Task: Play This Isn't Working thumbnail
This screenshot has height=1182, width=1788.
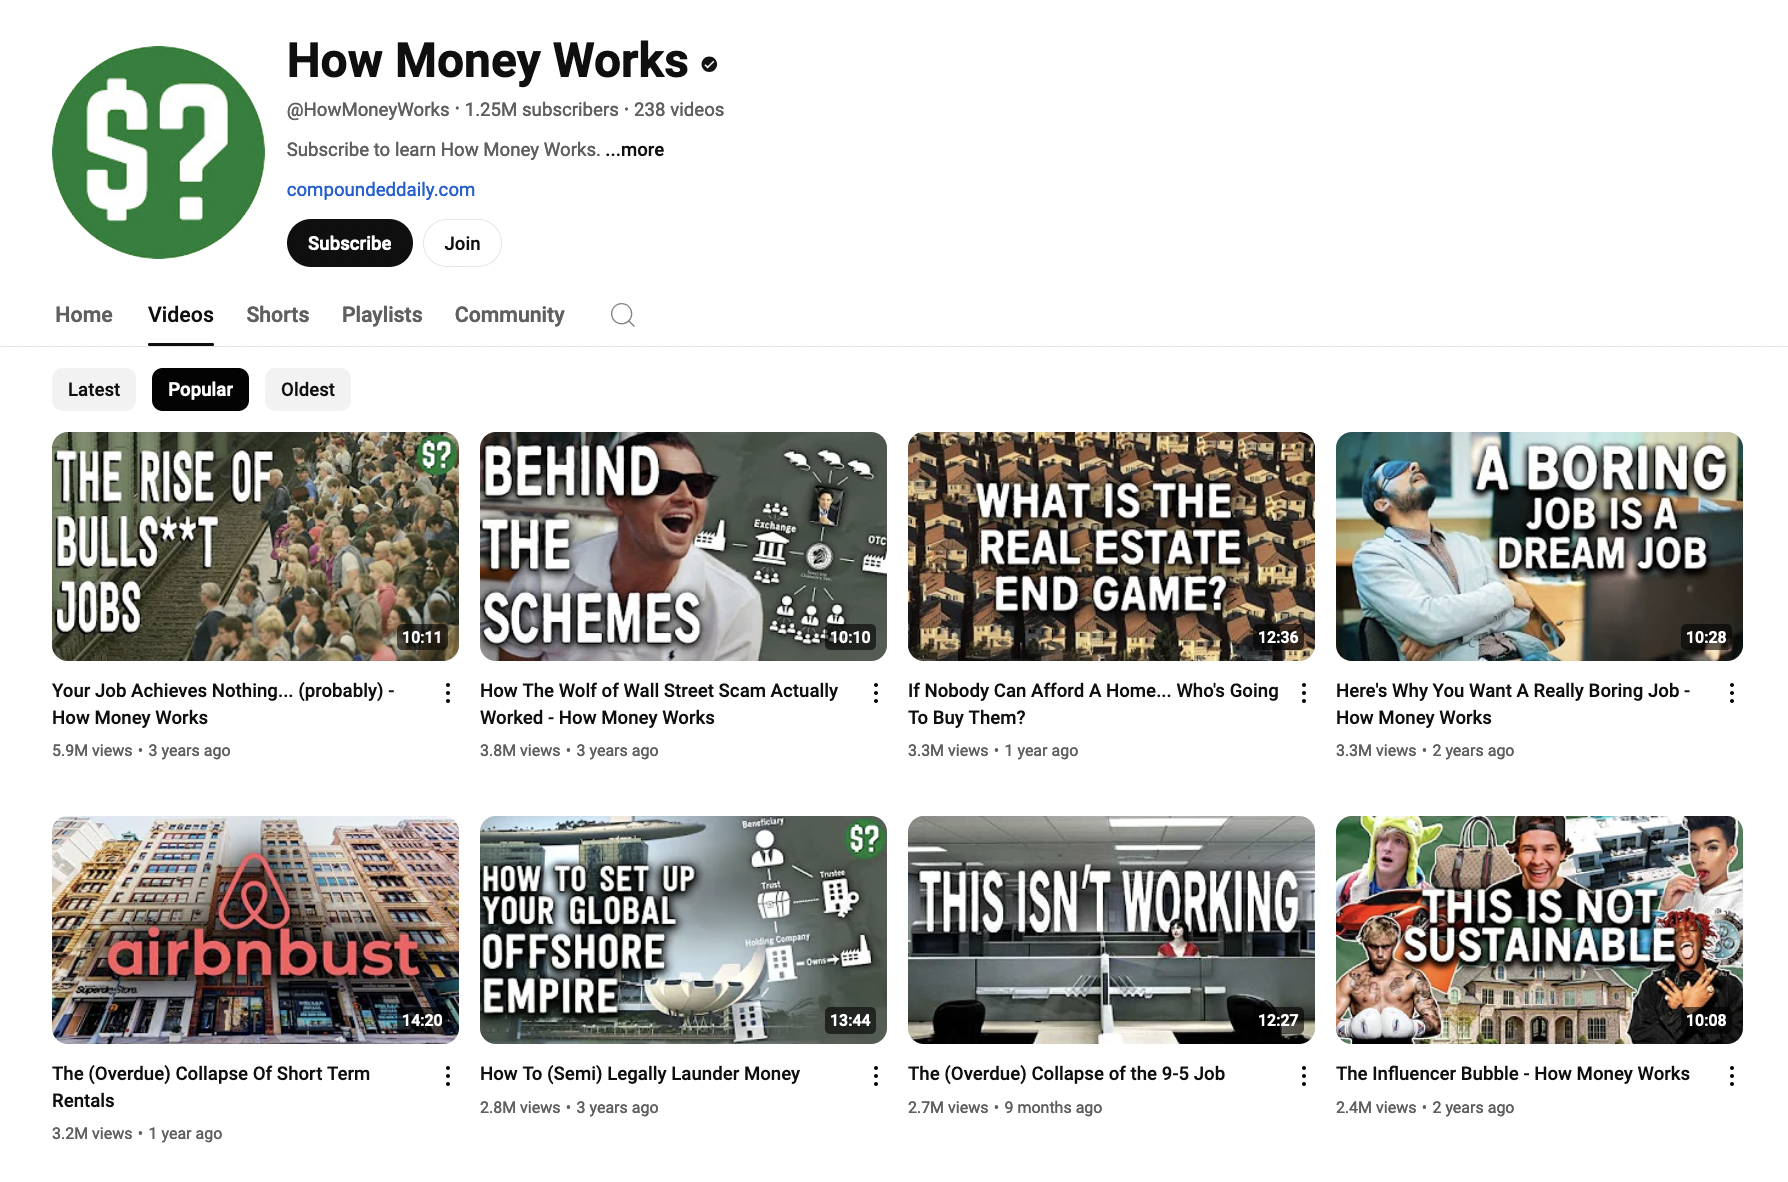Action: [1111, 930]
